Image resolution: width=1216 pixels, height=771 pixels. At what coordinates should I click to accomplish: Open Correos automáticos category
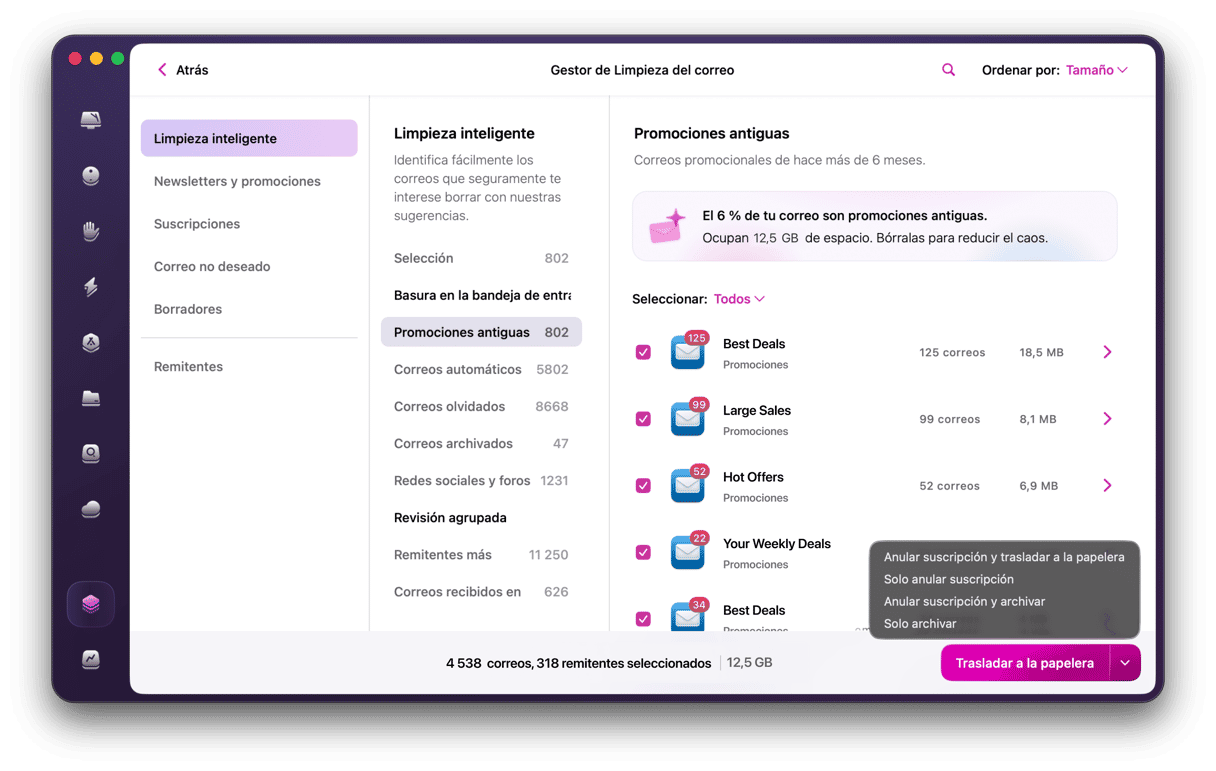point(481,369)
